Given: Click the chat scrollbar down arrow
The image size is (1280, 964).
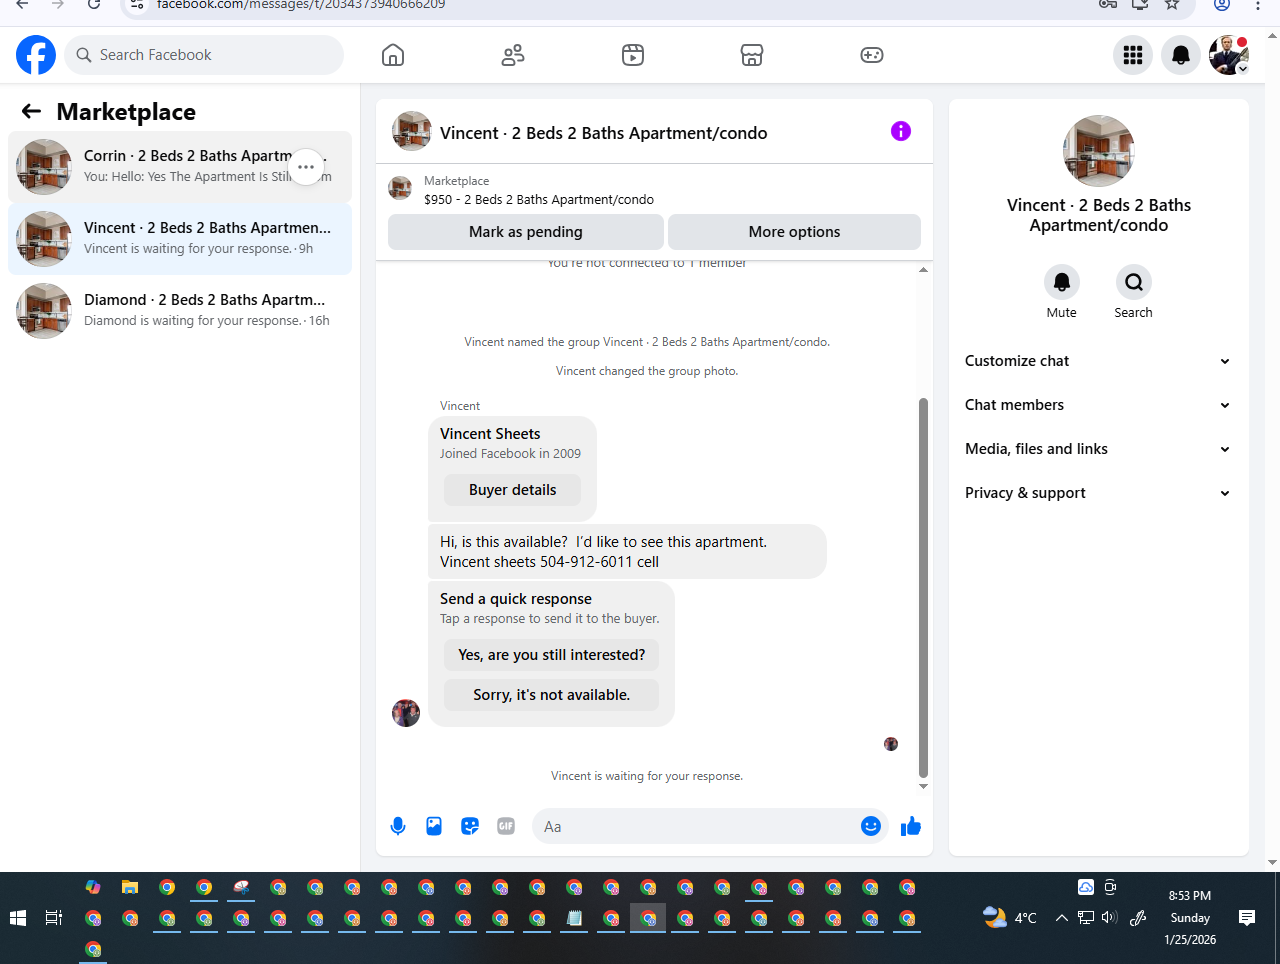Looking at the screenshot, I should coord(923,786).
